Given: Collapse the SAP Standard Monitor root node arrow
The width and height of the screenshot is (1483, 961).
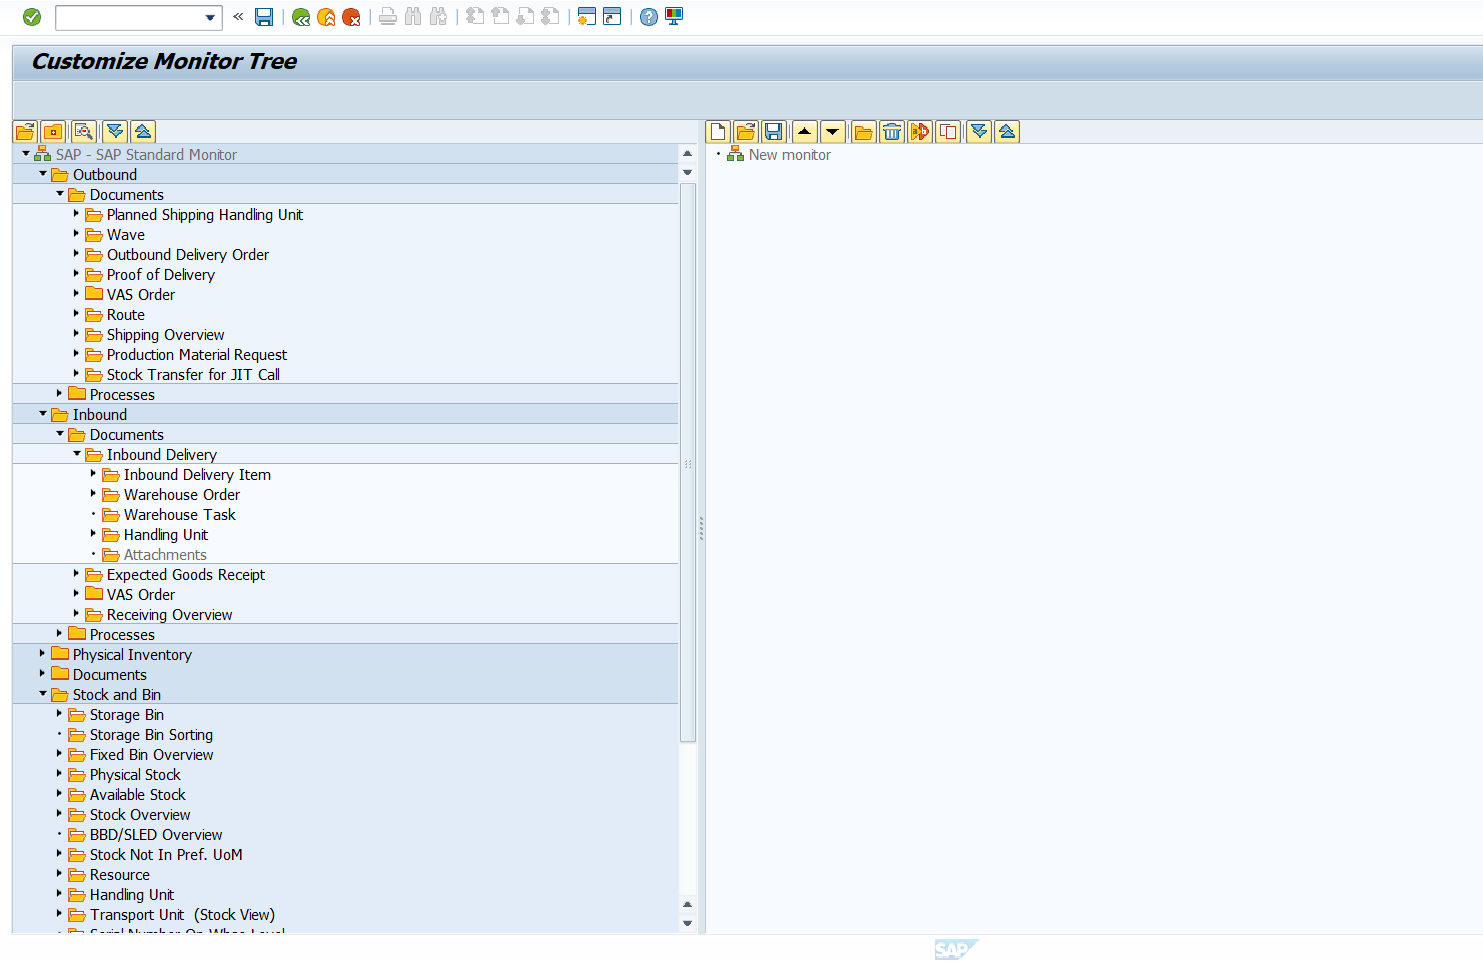Looking at the screenshot, I should [x=26, y=154].
